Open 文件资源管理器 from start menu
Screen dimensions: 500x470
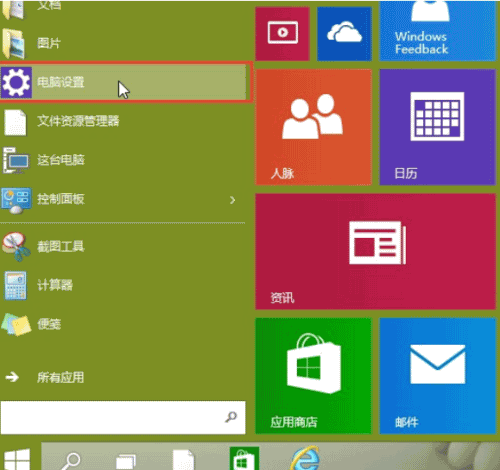point(123,121)
